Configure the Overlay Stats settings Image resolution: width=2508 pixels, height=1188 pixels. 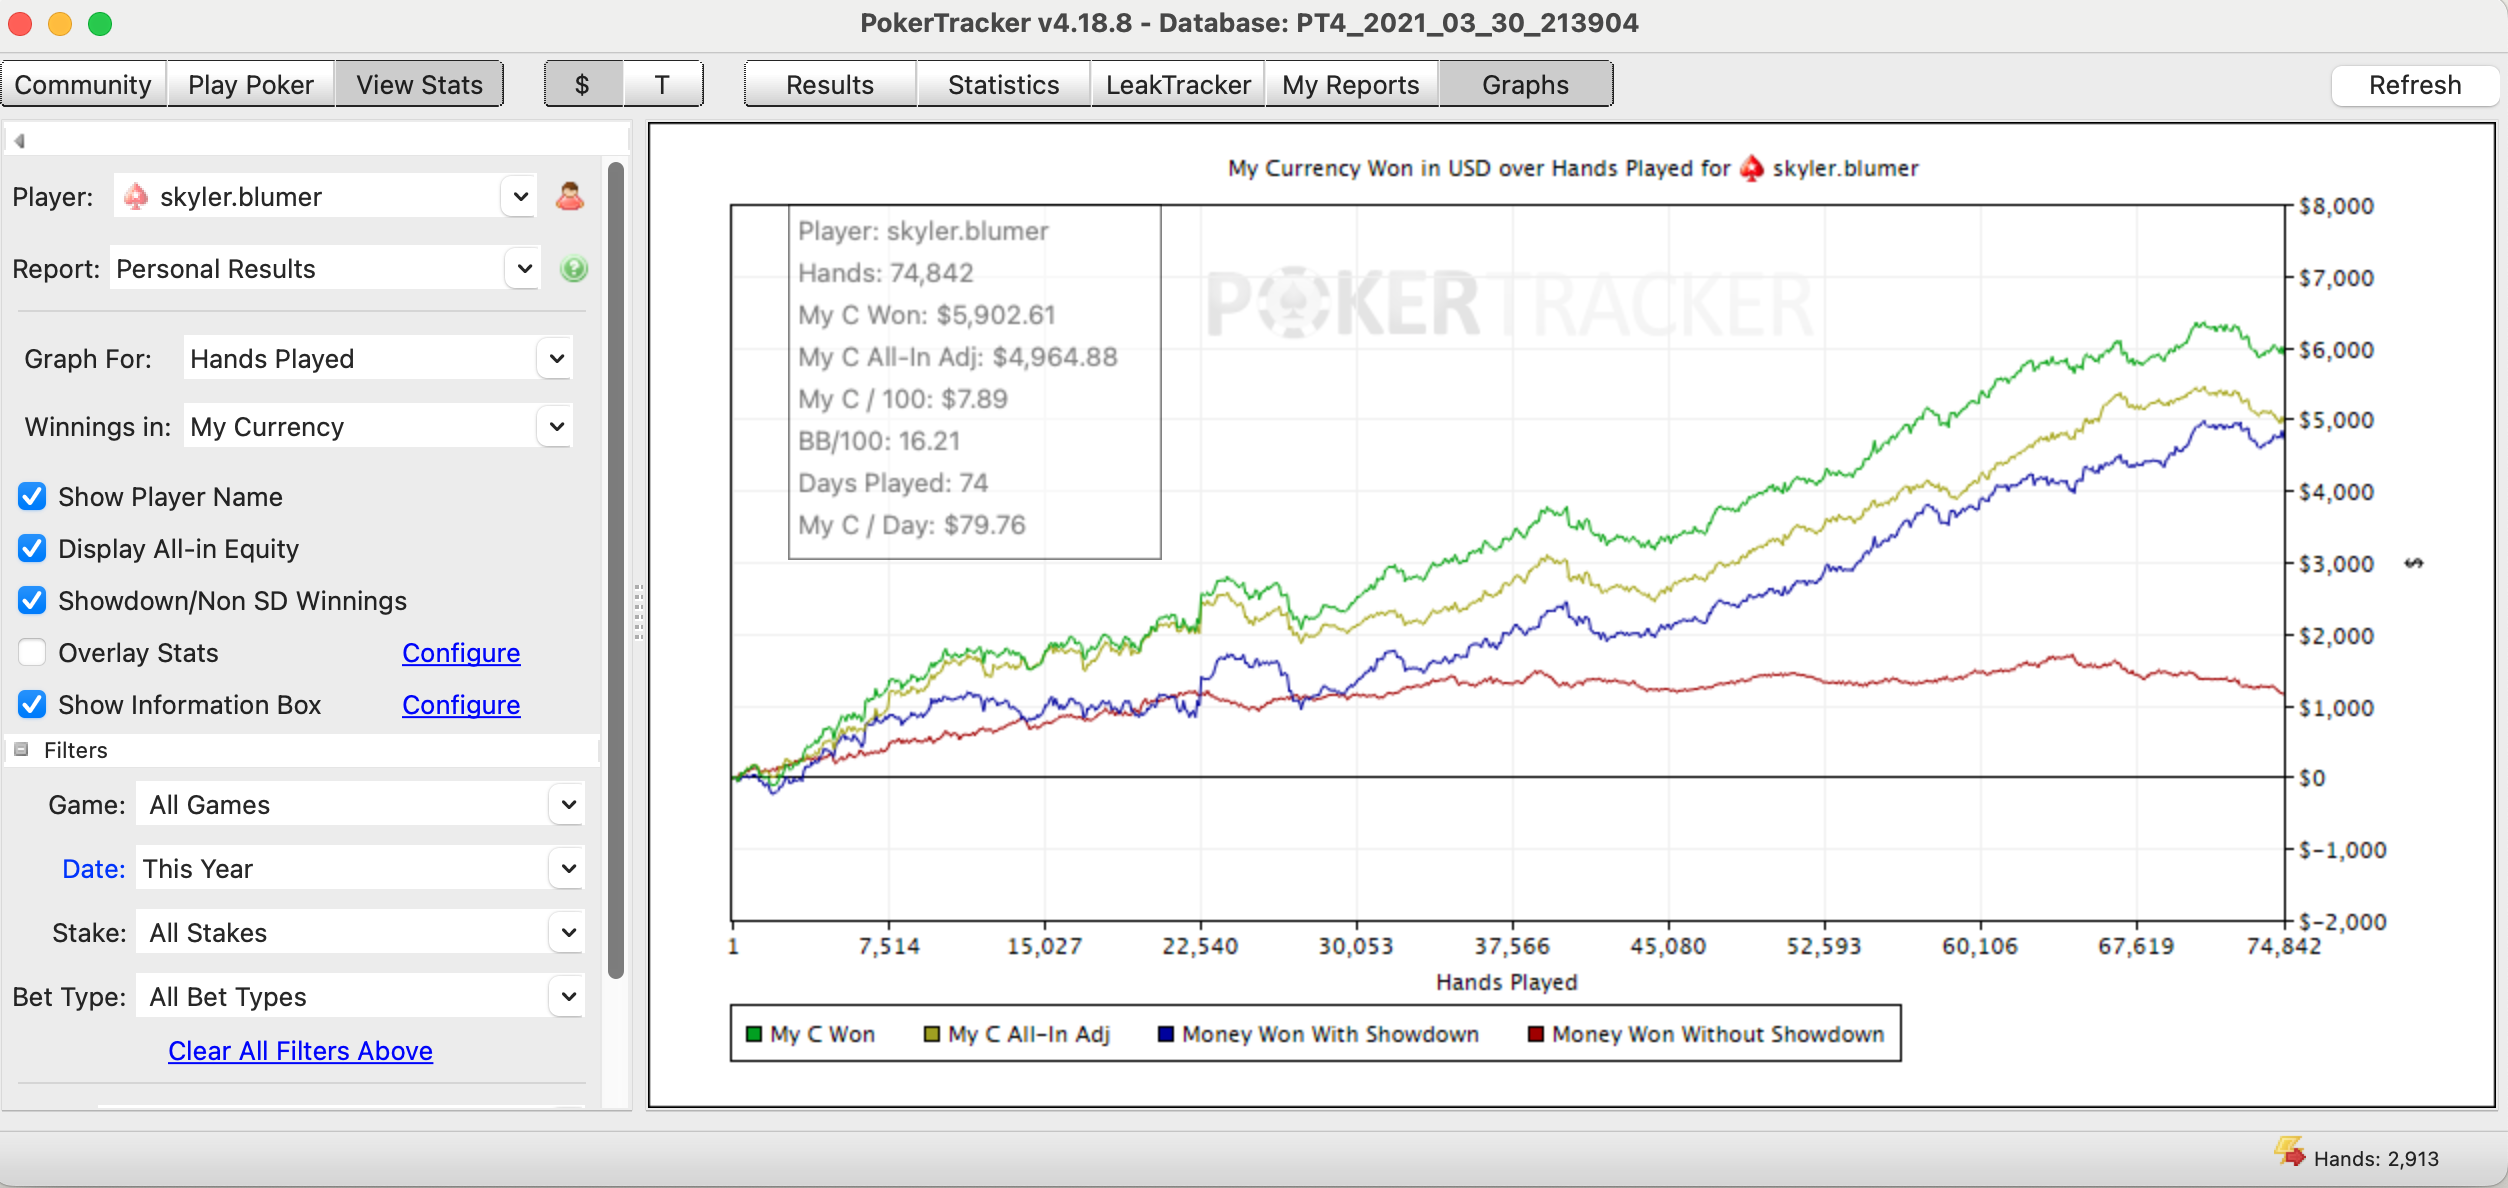[x=461, y=653]
